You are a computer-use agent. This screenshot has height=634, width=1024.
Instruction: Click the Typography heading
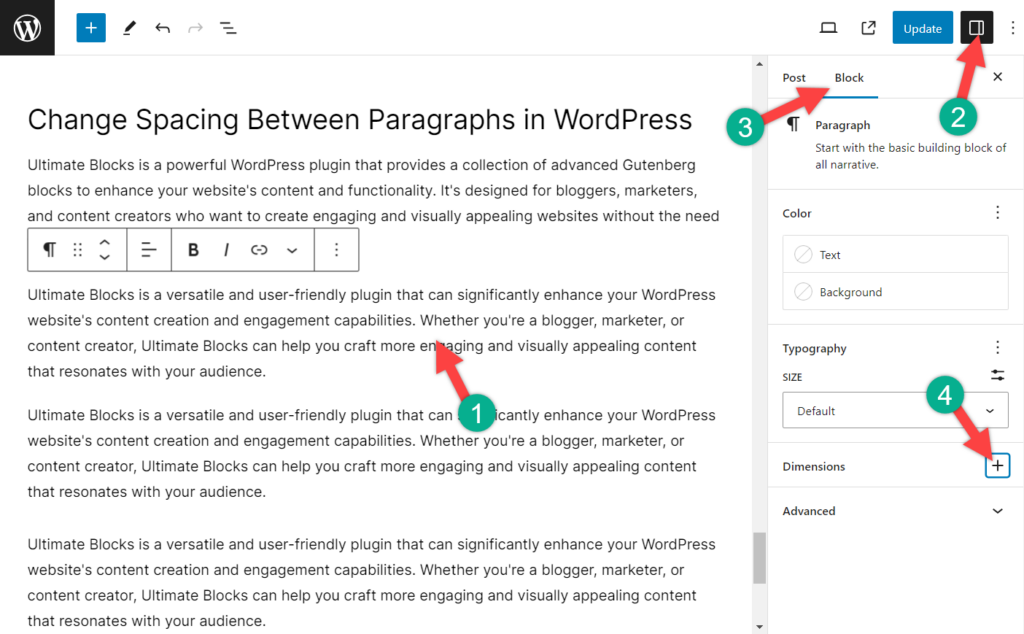(814, 348)
